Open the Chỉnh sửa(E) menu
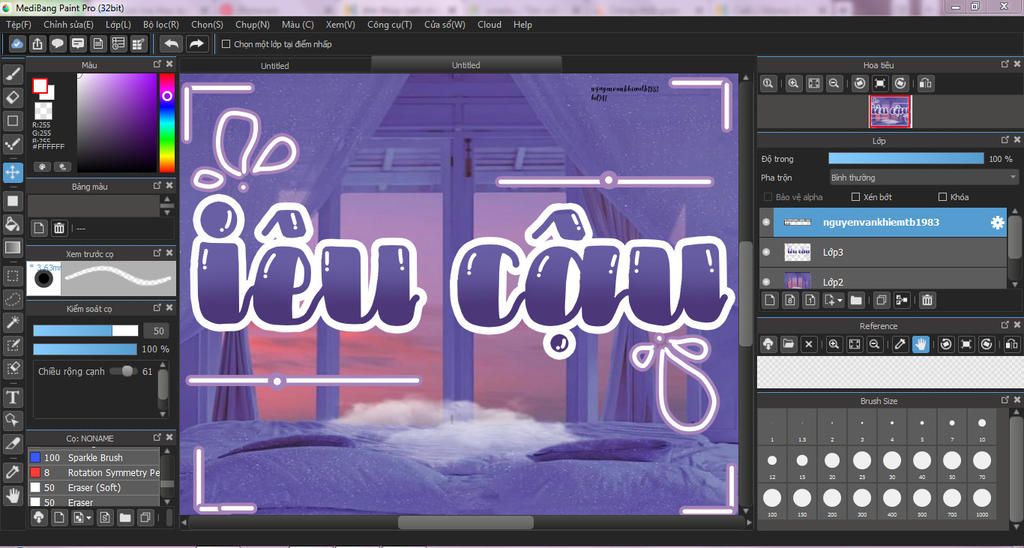 click(x=69, y=24)
